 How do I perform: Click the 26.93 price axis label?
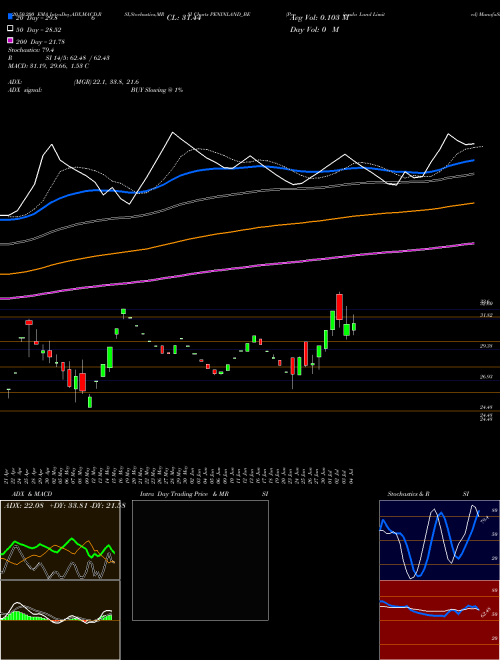486,377
